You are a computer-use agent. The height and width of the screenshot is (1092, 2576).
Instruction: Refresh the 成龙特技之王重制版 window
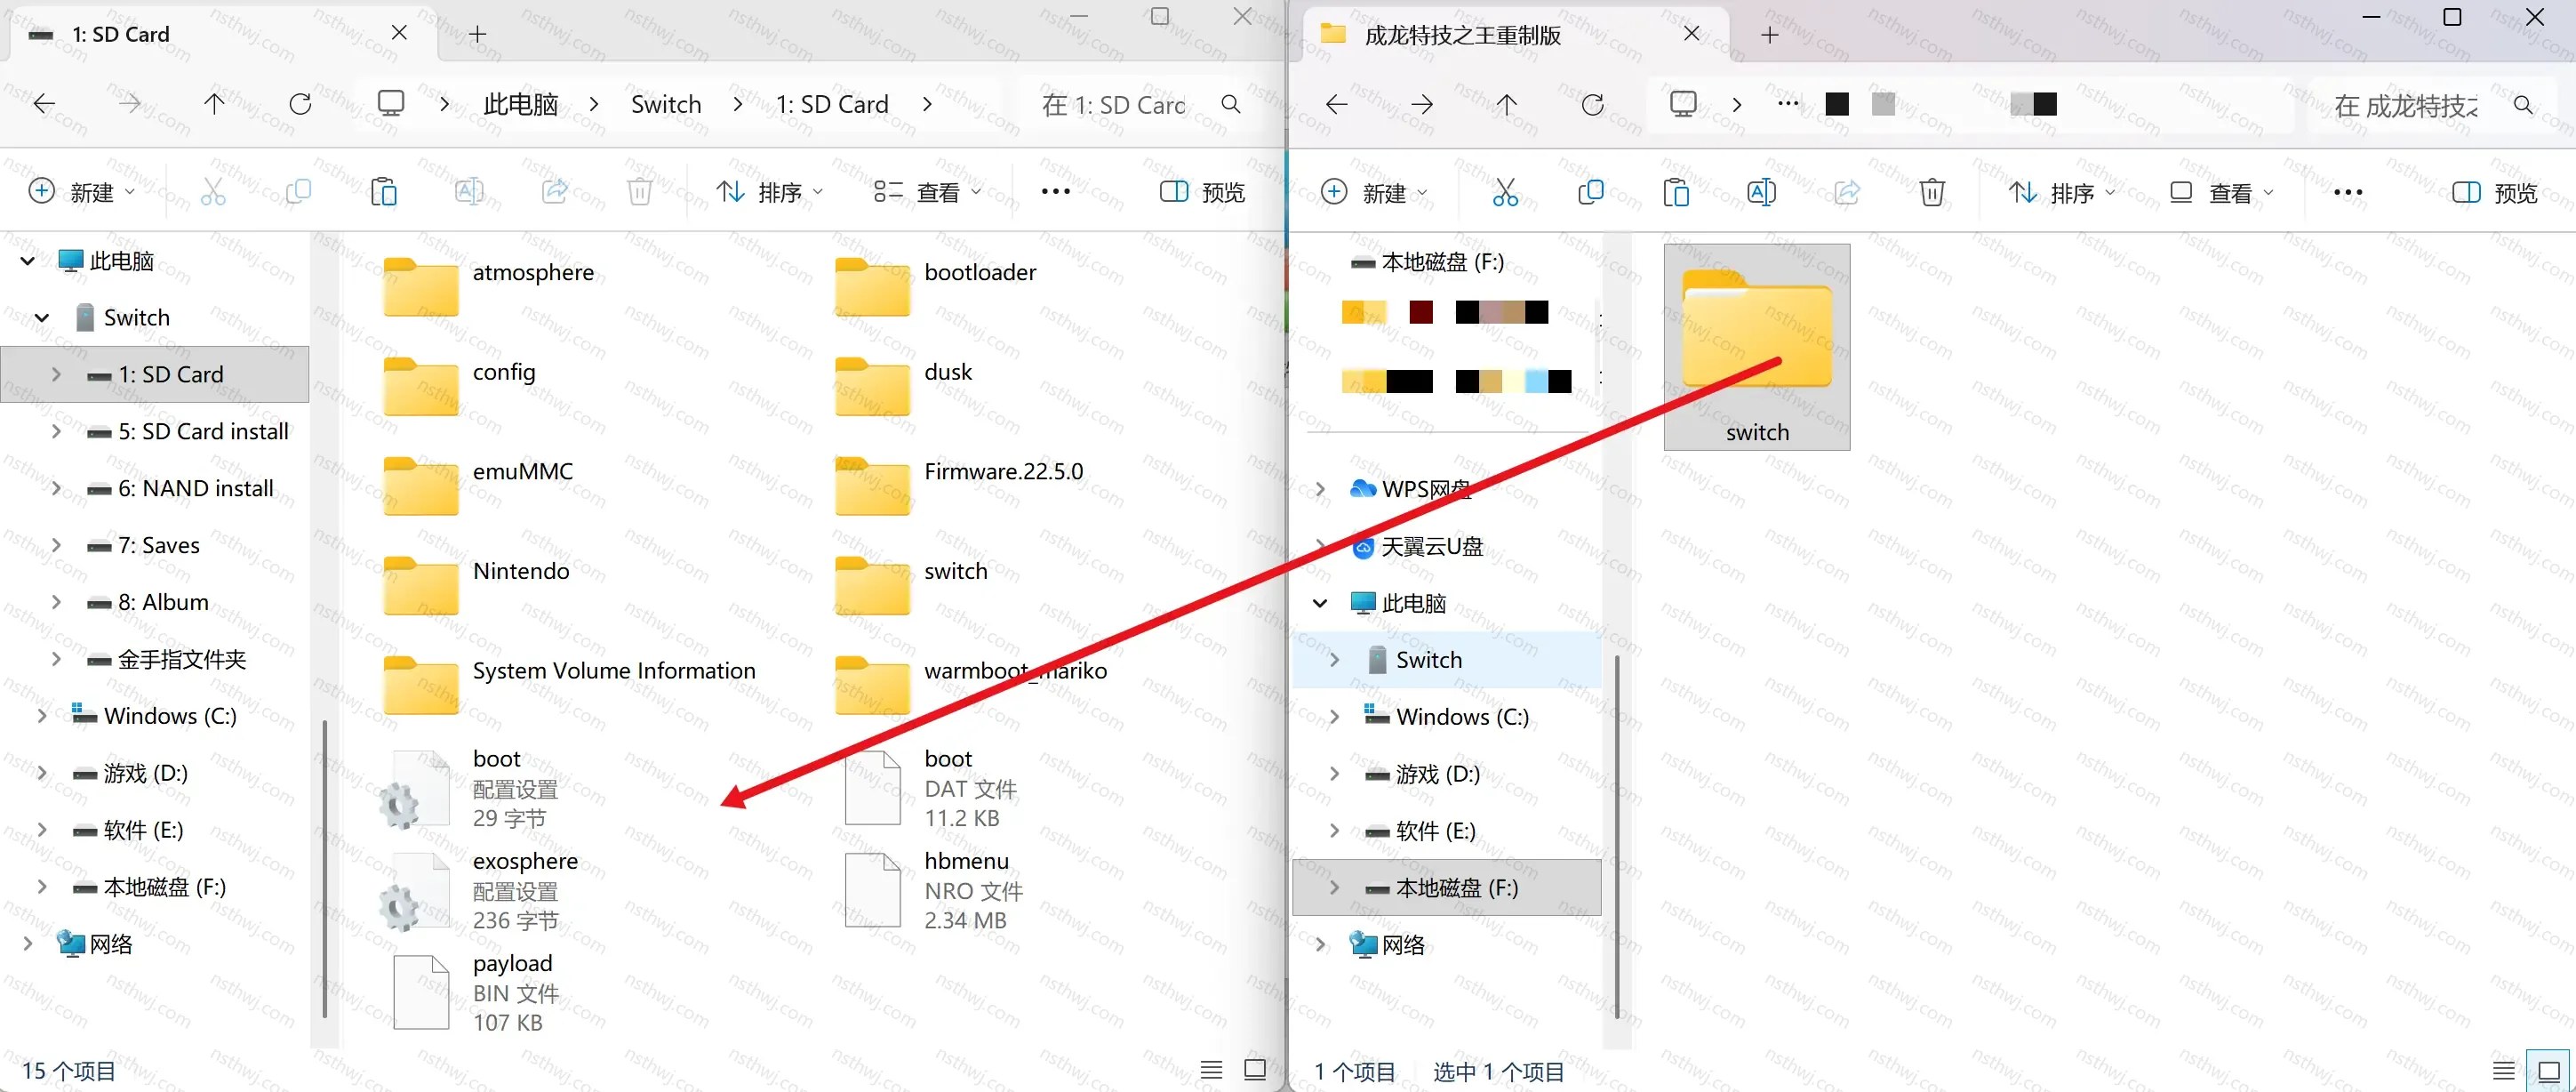(x=1593, y=104)
